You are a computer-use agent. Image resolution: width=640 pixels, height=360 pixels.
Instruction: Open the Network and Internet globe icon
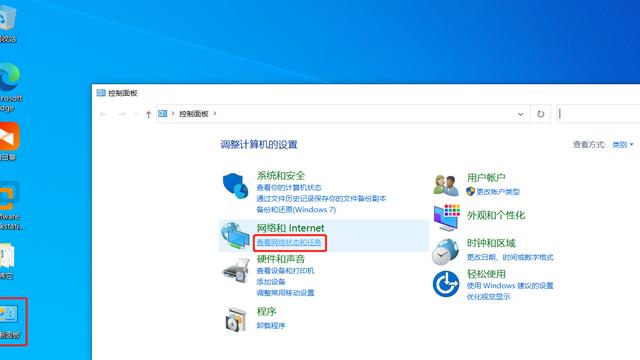click(x=235, y=235)
